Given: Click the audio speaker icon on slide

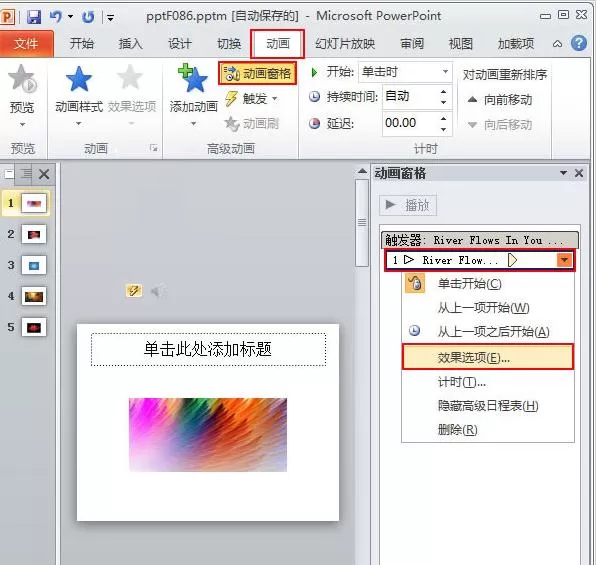Looking at the screenshot, I should (158, 291).
